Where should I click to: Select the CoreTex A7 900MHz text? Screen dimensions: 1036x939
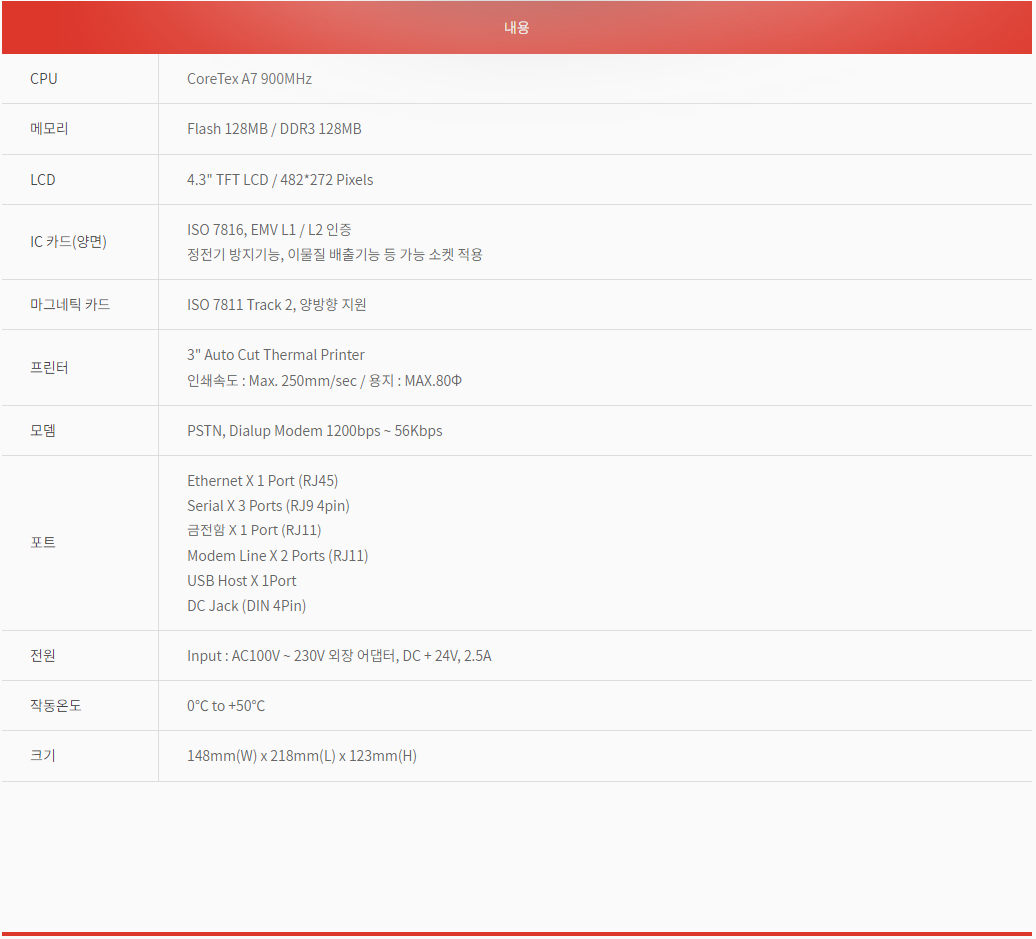pos(249,79)
